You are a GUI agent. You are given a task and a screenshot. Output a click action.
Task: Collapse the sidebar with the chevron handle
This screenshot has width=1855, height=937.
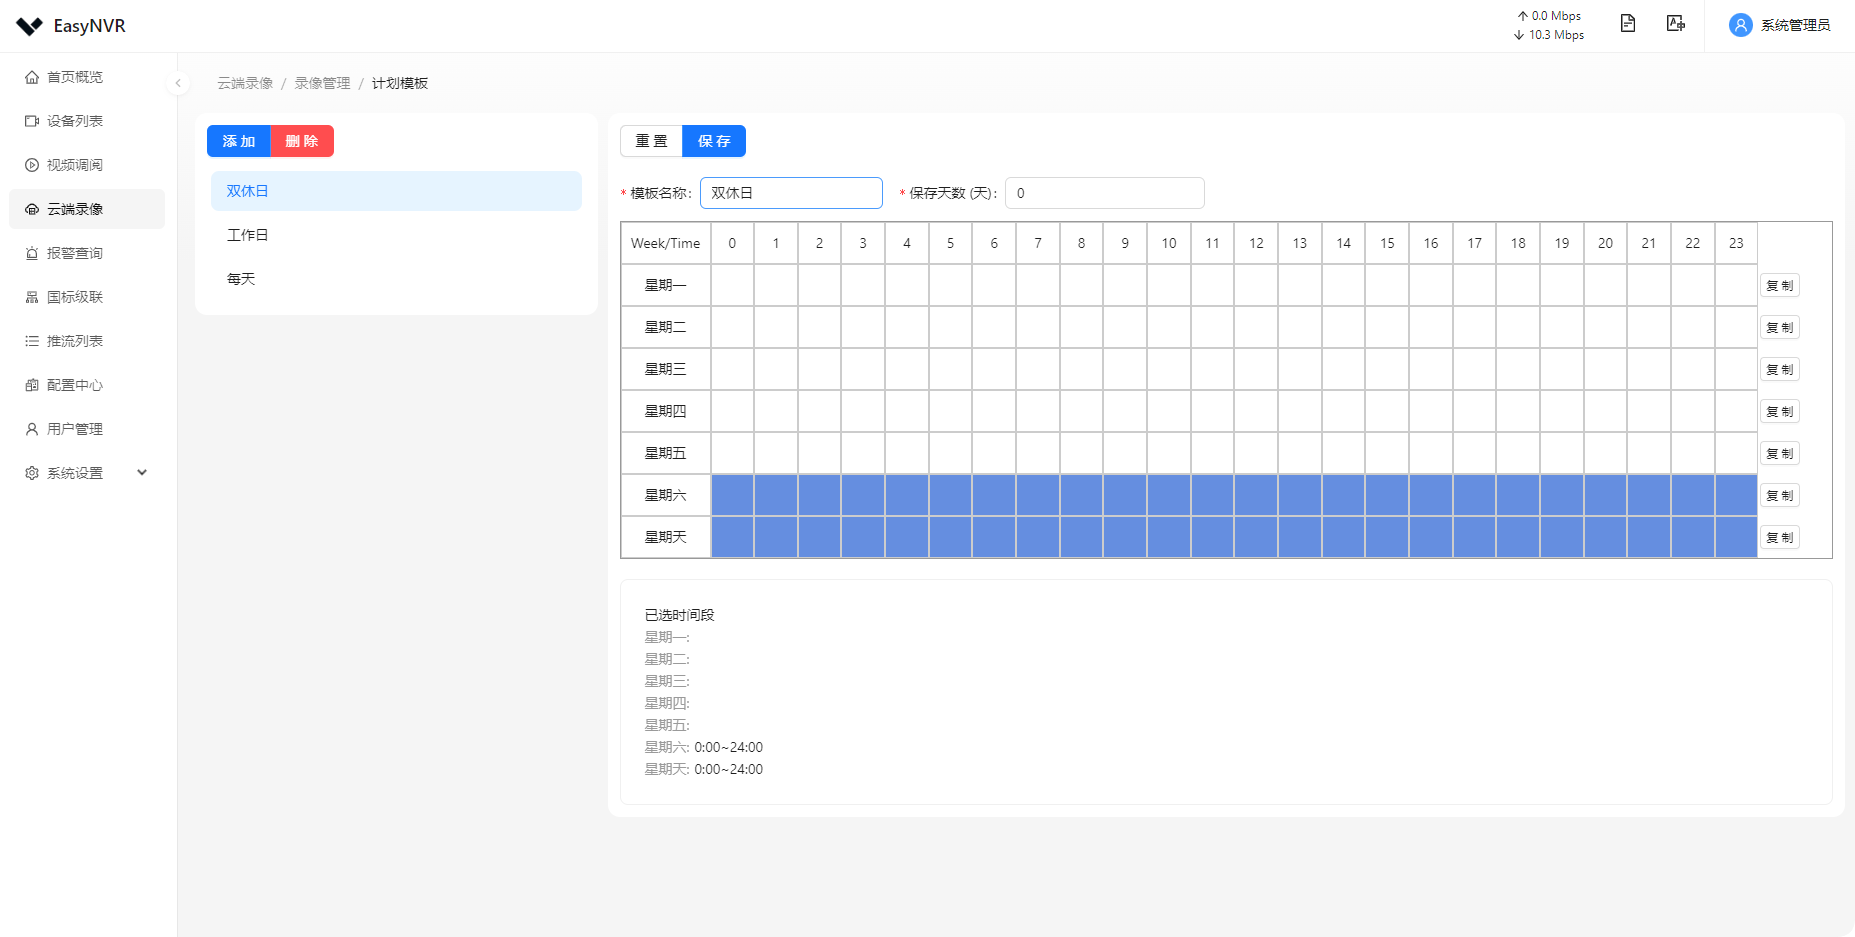point(178,83)
